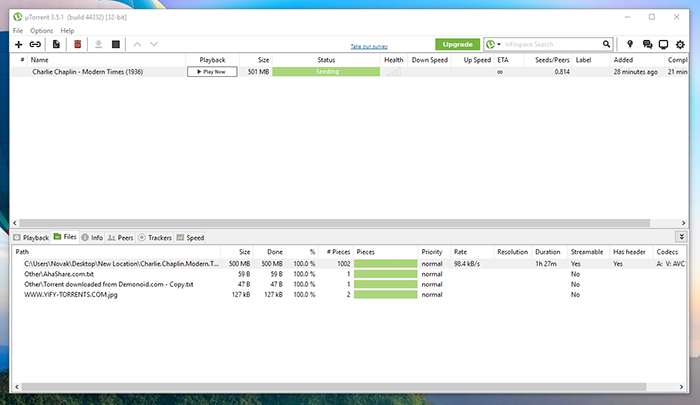Click the lightbulb tips icon

[x=630, y=44]
